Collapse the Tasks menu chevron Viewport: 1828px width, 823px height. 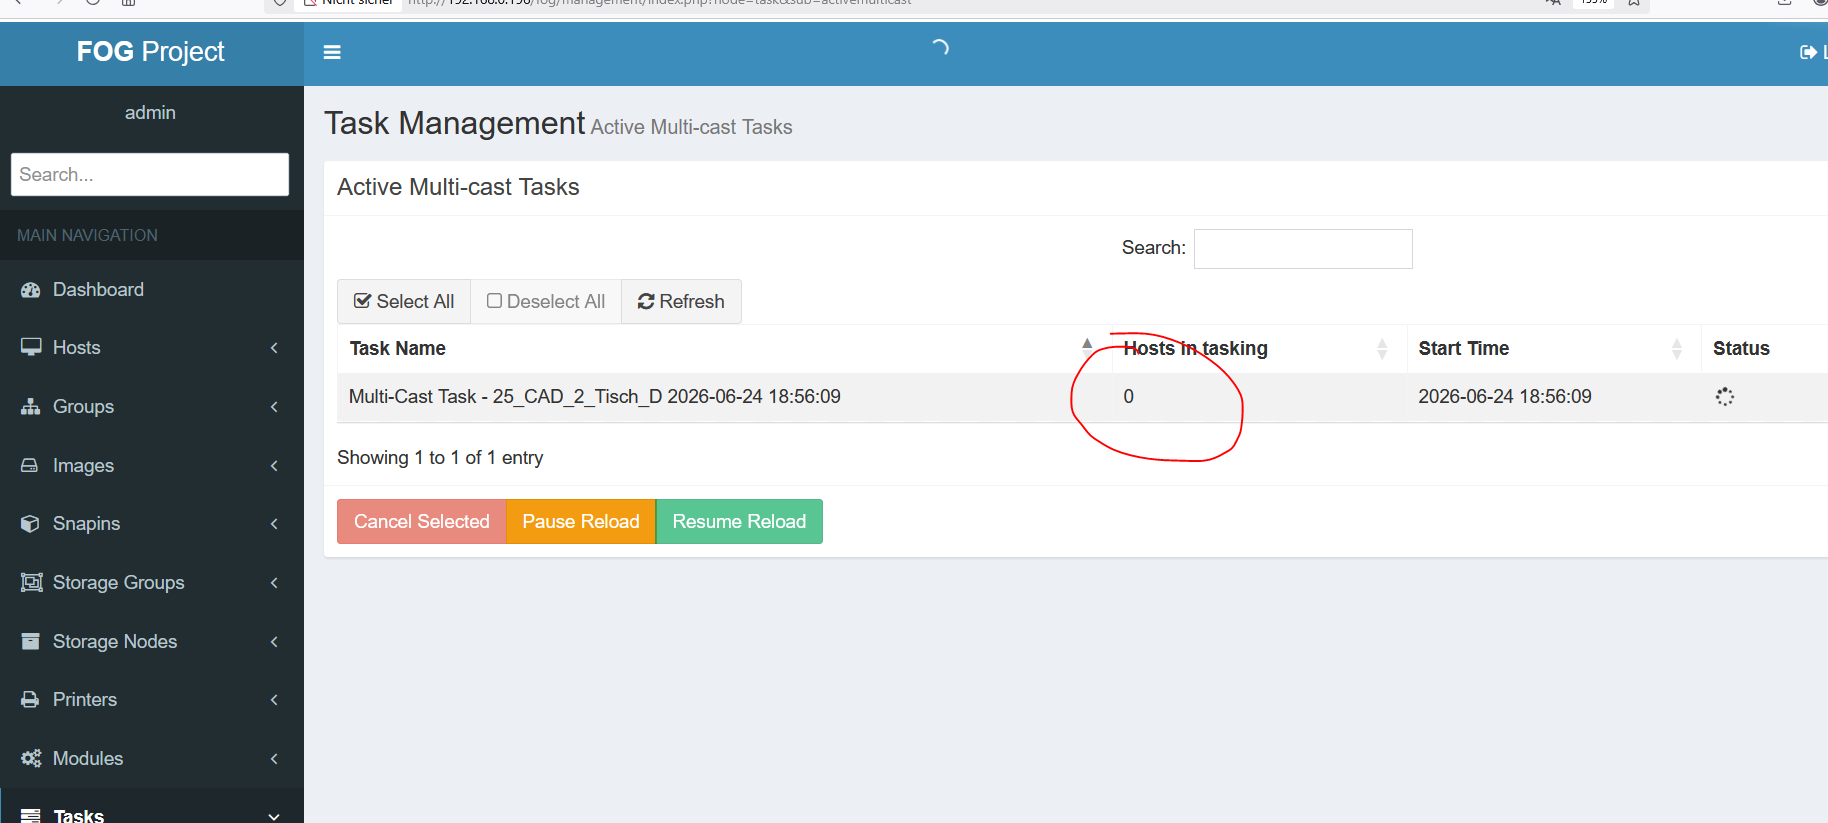click(x=274, y=817)
